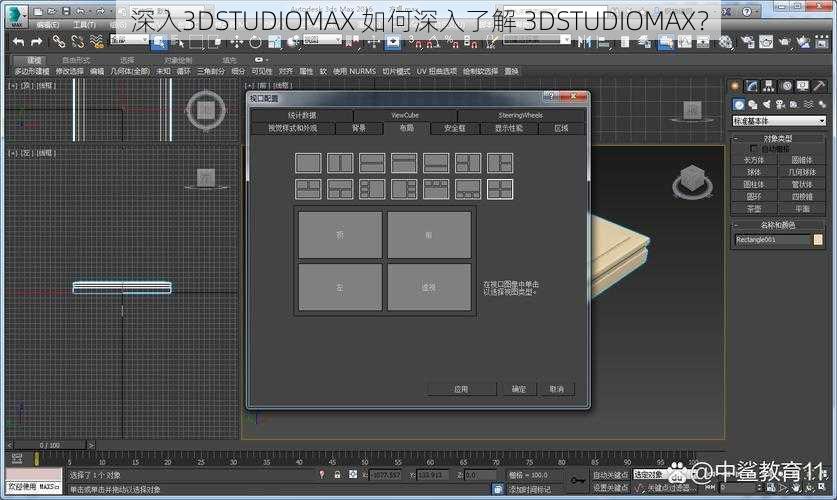This screenshot has height=500, width=837.
Task: Activate the Select and Rotate tool
Action: pos(256,42)
